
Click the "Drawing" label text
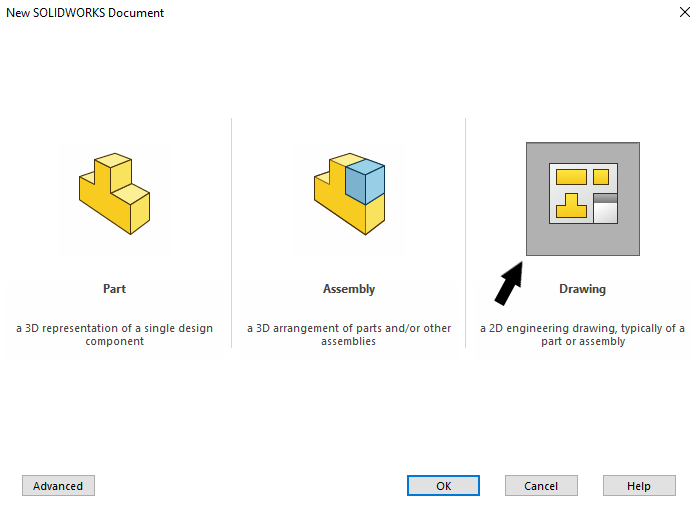[582, 289]
